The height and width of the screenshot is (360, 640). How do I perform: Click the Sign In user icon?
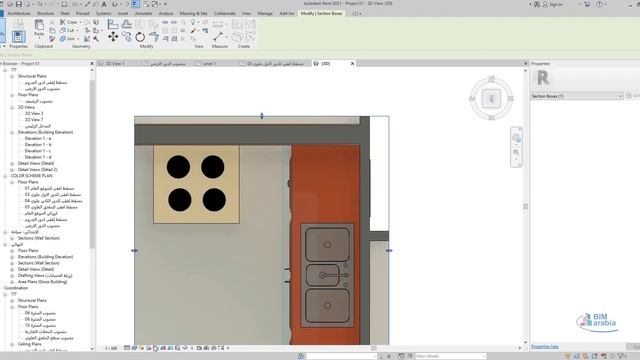coord(545,4)
